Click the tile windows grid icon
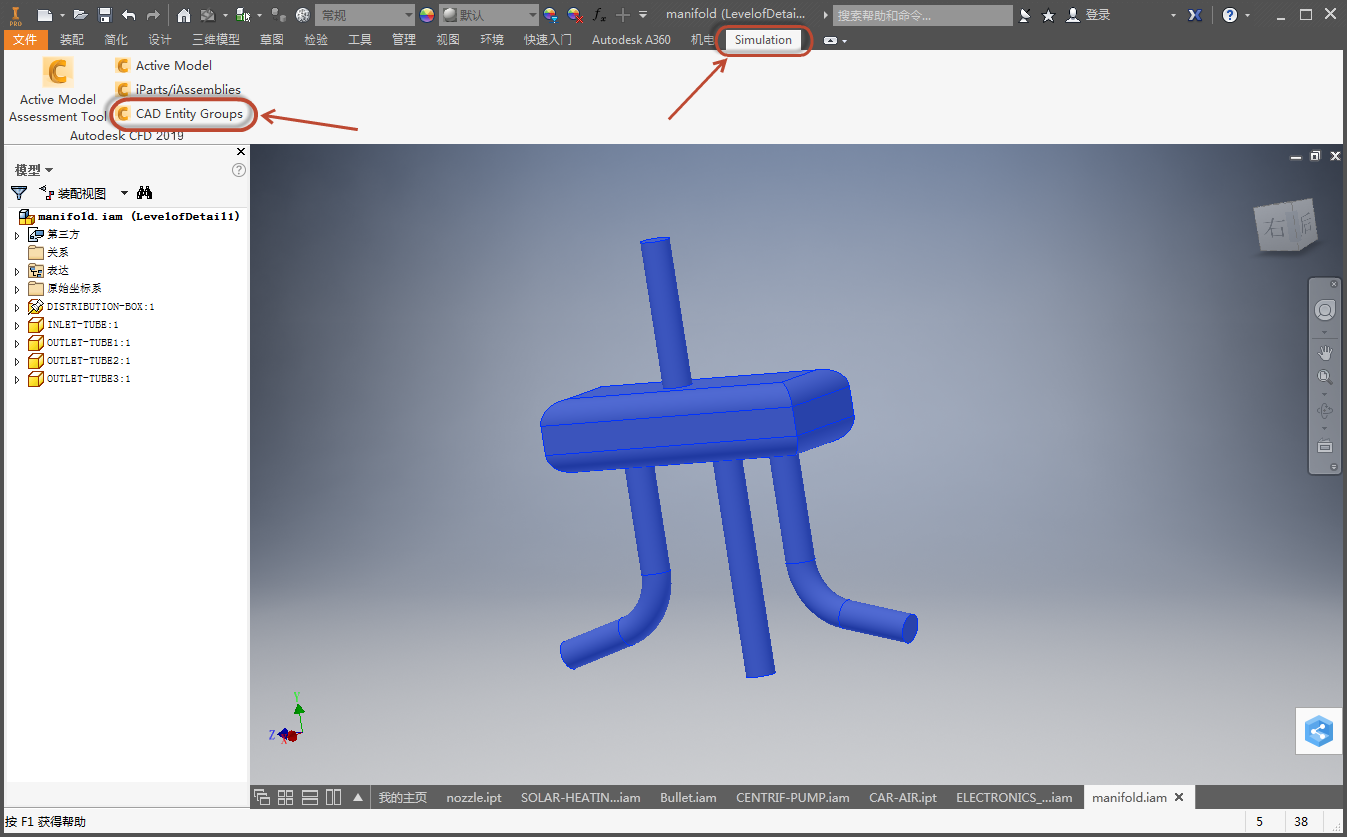Image resolution: width=1347 pixels, height=837 pixels. pos(285,797)
